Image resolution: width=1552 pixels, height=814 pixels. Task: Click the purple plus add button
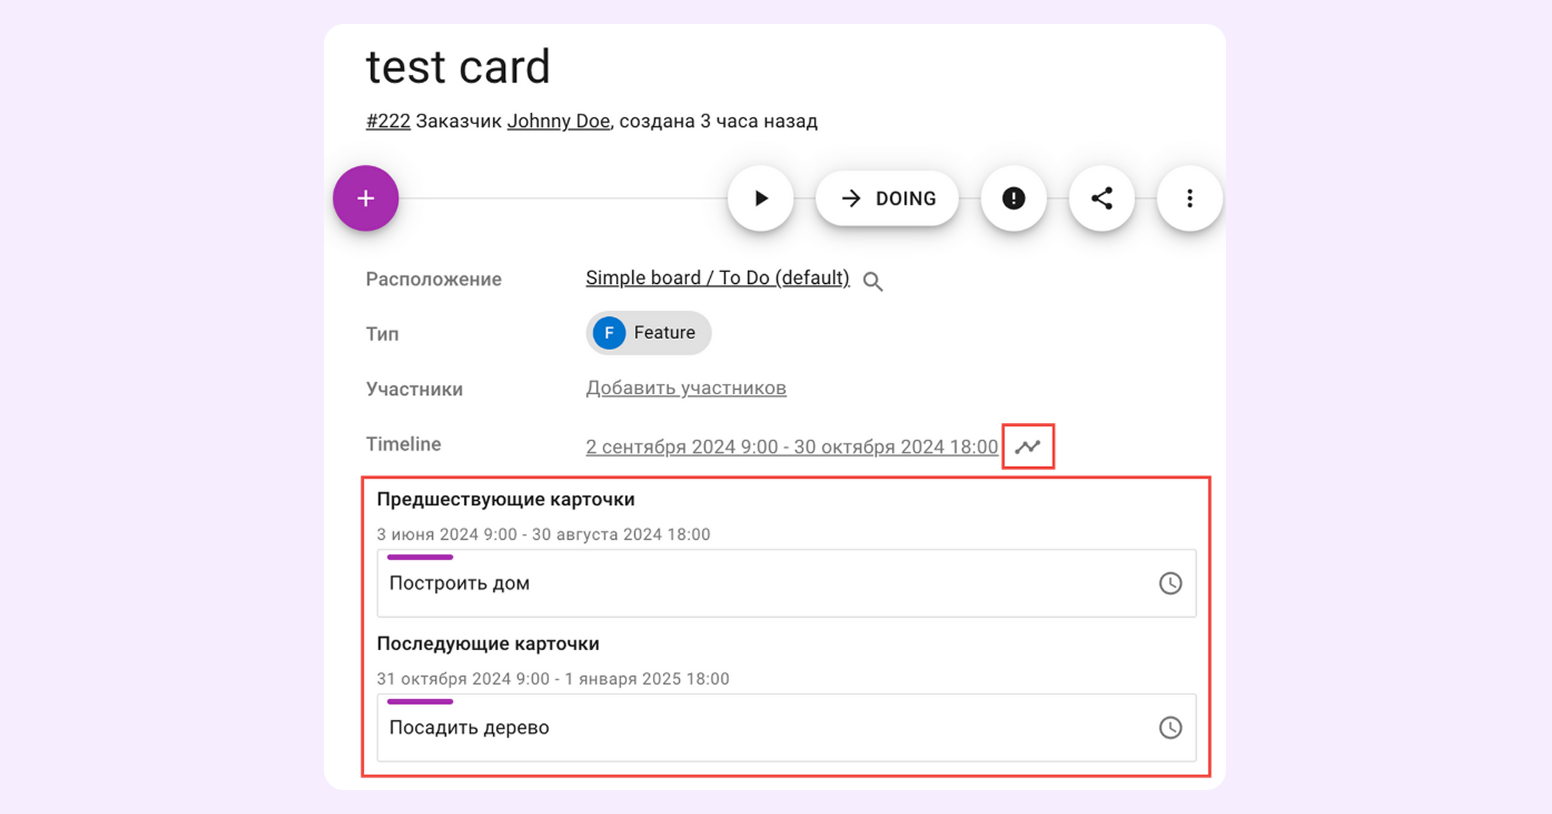point(366,198)
